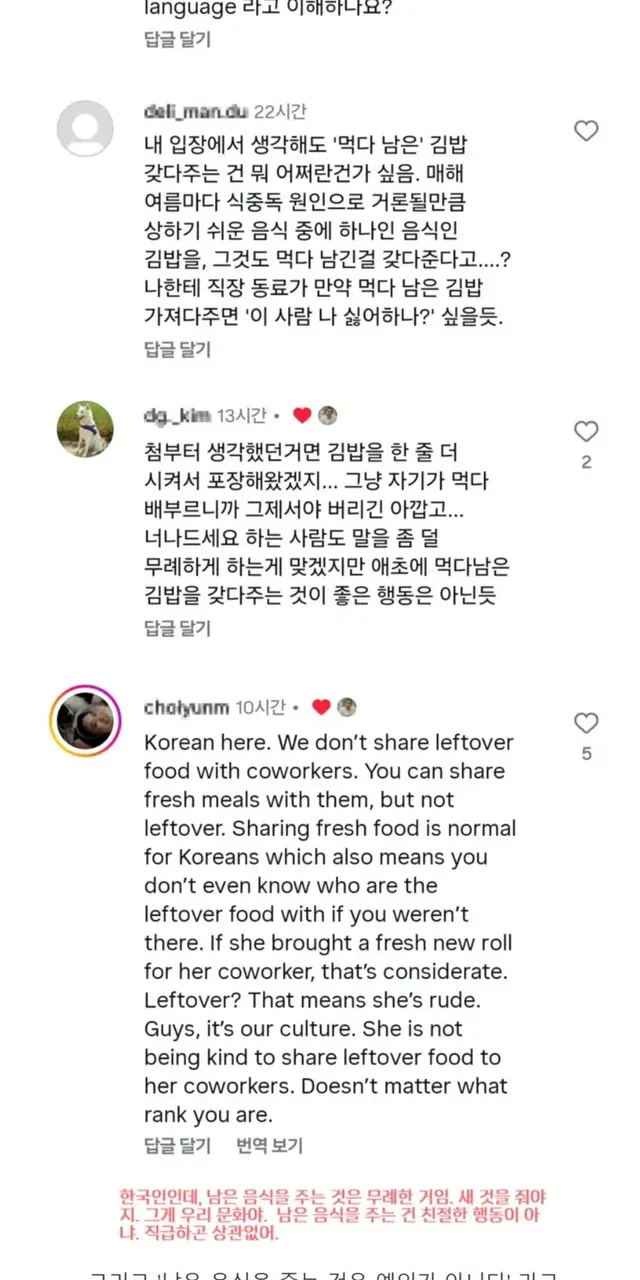Image resolution: width=640 pixels, height=1280 pixels.
Task: Like the cholyunm comment with the heart
Action: point(586,723)
